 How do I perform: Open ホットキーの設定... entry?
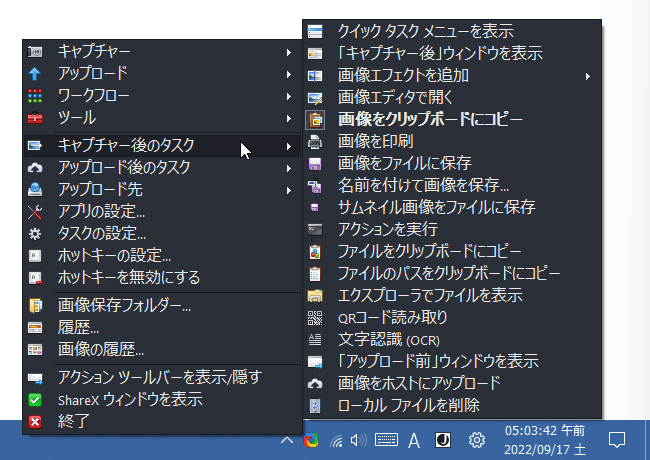click(x=162, y=256)
